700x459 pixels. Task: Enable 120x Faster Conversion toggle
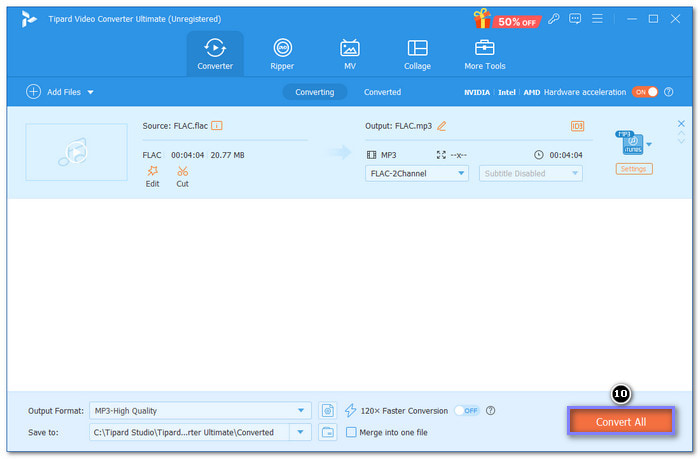(467, 410)
